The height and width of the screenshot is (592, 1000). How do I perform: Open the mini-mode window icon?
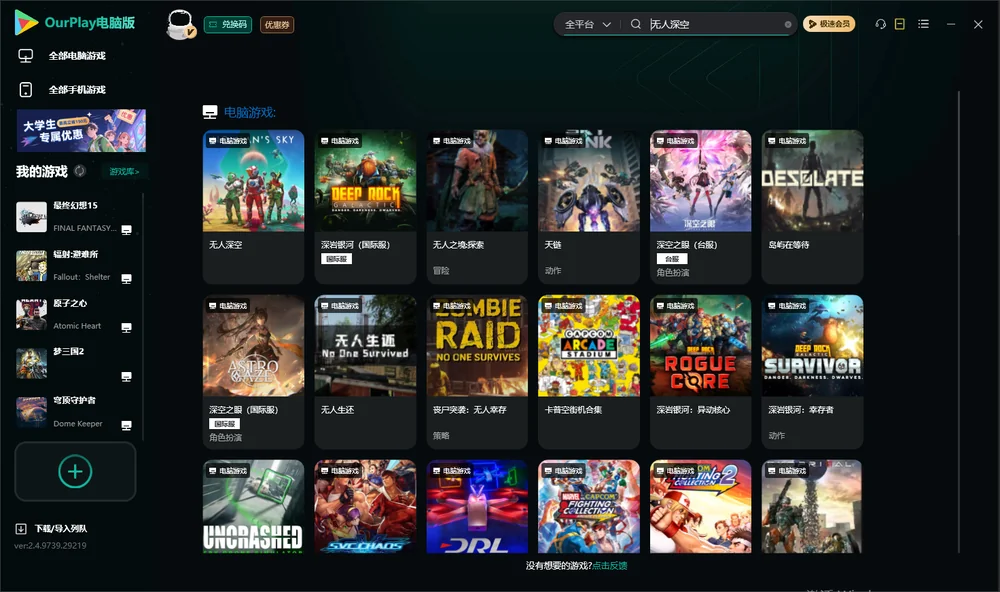(x=899, y=24)
